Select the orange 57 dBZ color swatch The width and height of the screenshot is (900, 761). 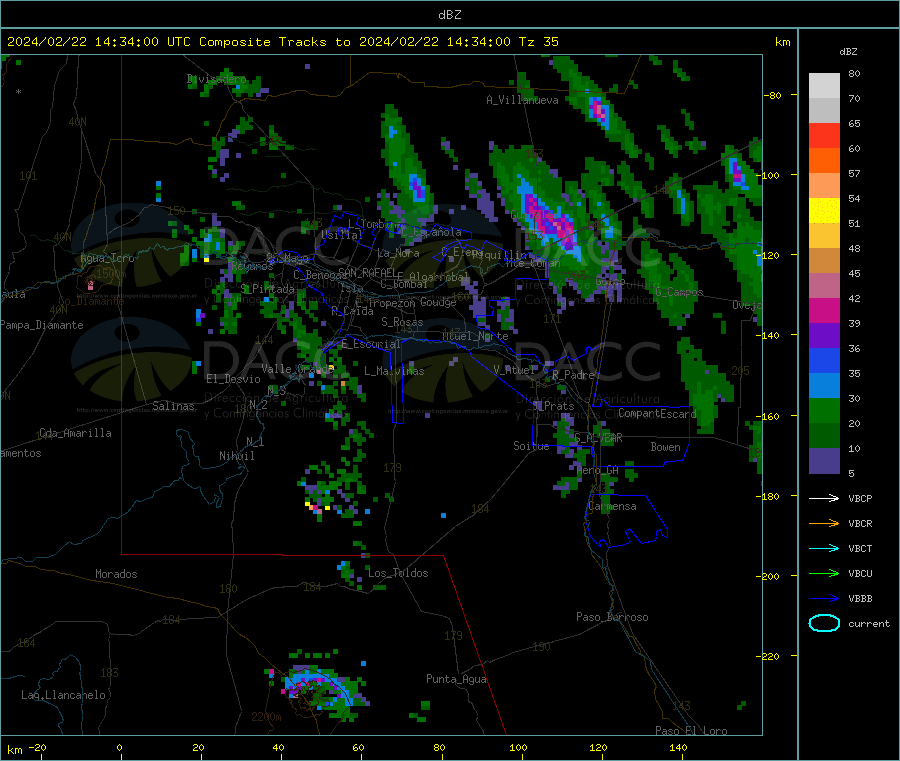click(824, 161)
